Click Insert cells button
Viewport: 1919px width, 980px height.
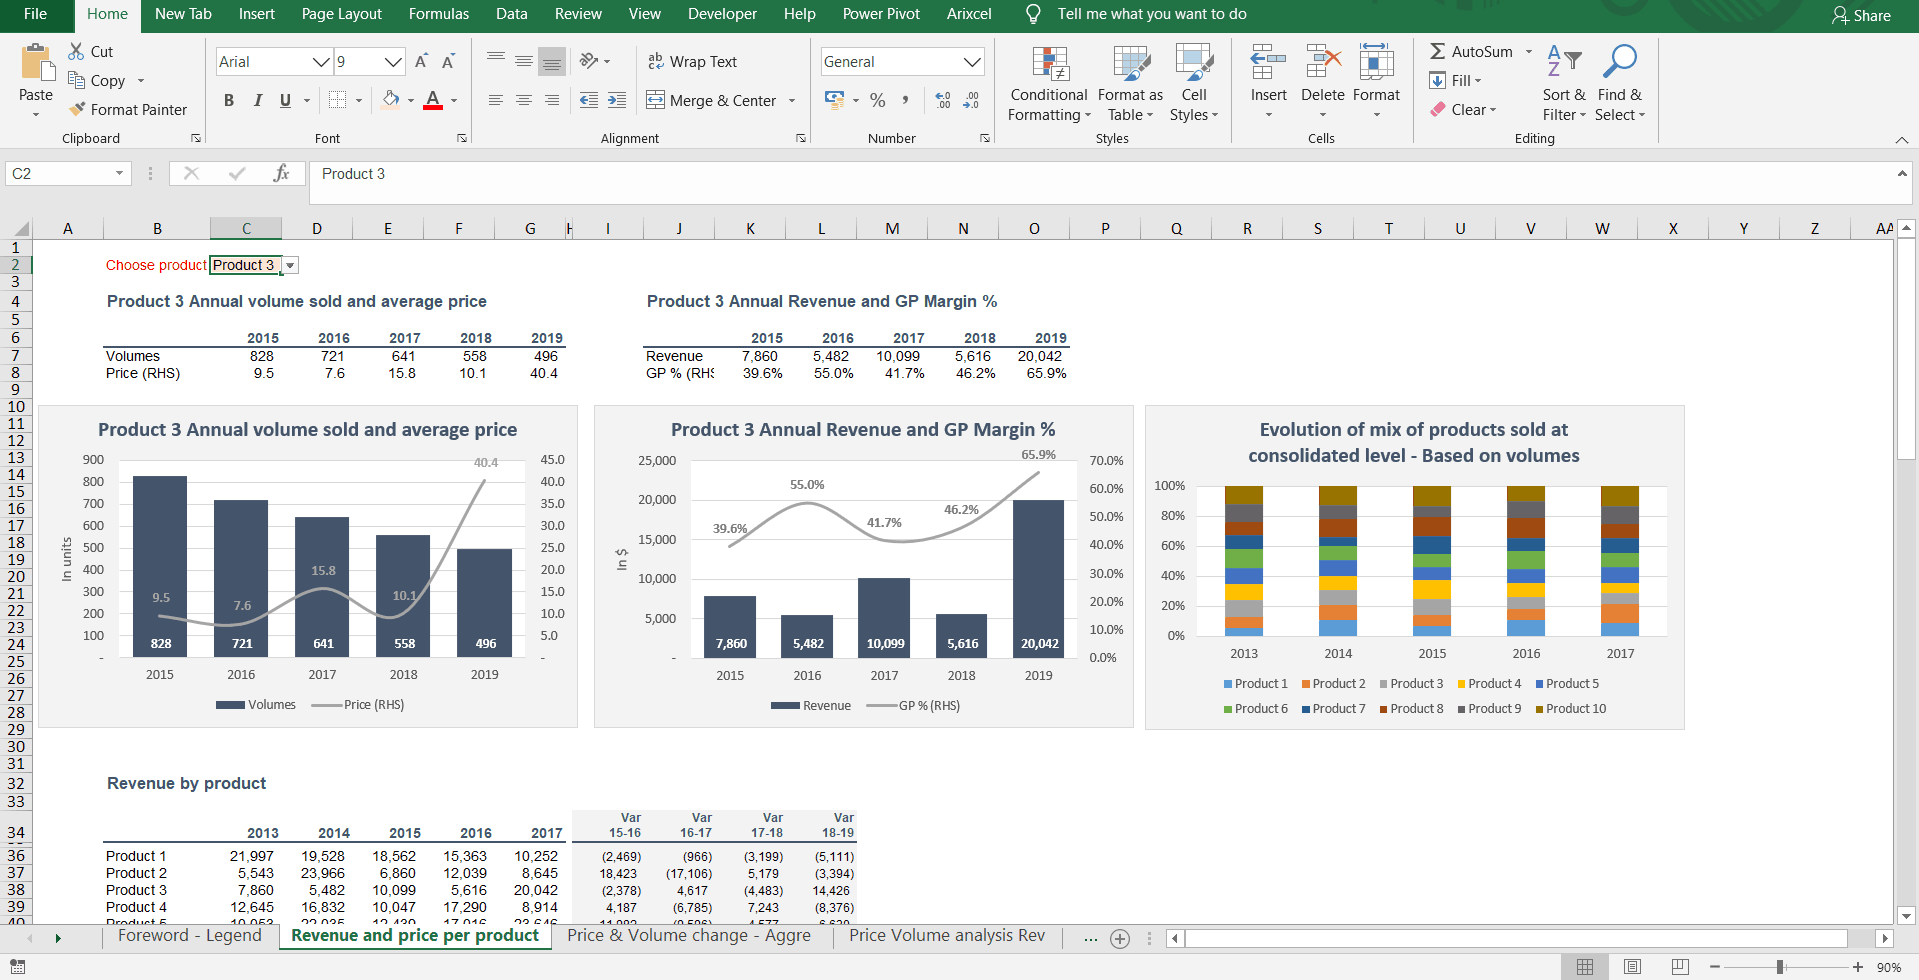pyautogui.click(x=1269, y=84)
